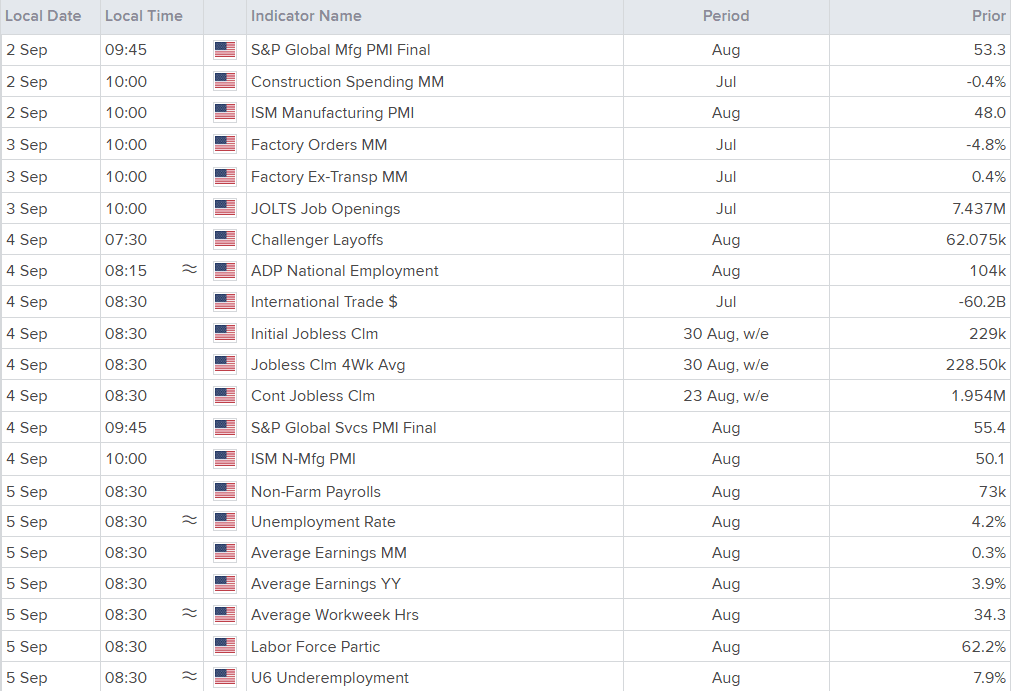Click the Prior column header
The width and height of the screenshot is (1012, 691).
point(988,16)
